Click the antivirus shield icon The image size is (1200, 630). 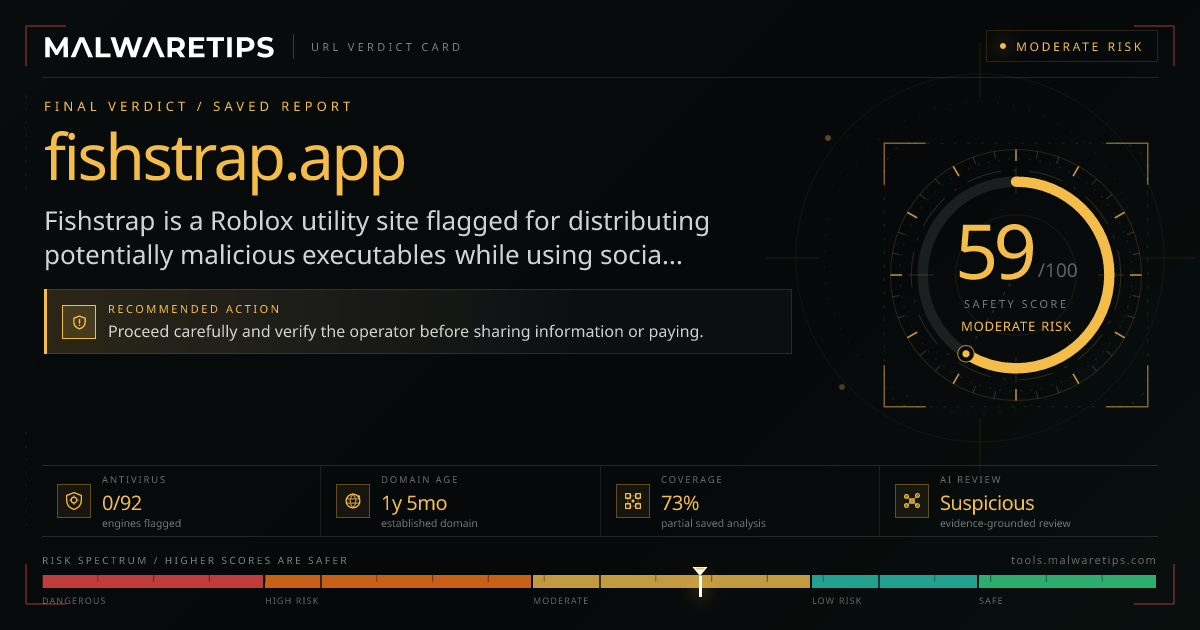pos(73,501)
